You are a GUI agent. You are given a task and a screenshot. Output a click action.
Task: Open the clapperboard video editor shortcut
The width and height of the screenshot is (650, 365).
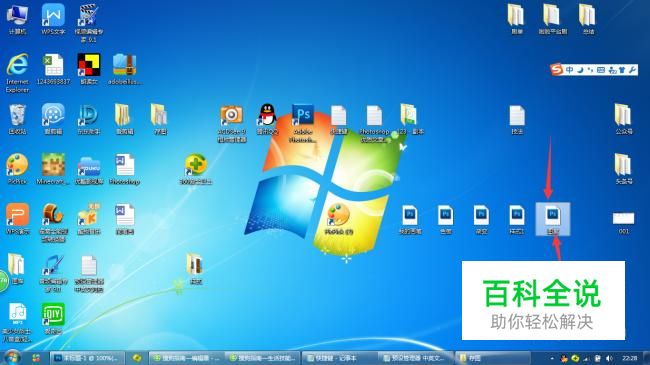(x=89, y=22)
